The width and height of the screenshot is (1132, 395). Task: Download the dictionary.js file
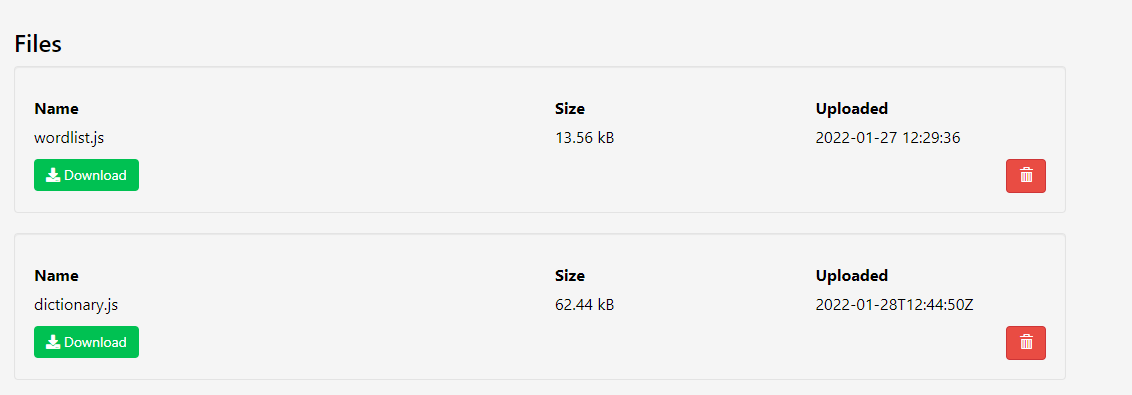(x=86, y=342)
